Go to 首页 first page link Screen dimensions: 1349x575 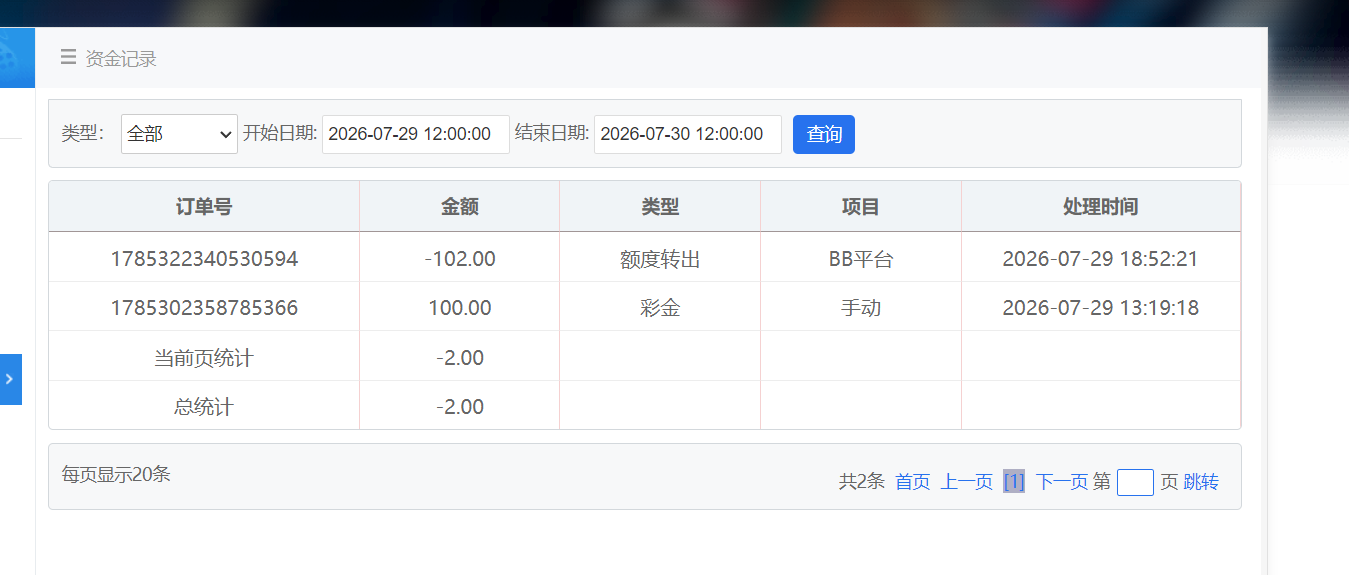click(x=912, y=482)
